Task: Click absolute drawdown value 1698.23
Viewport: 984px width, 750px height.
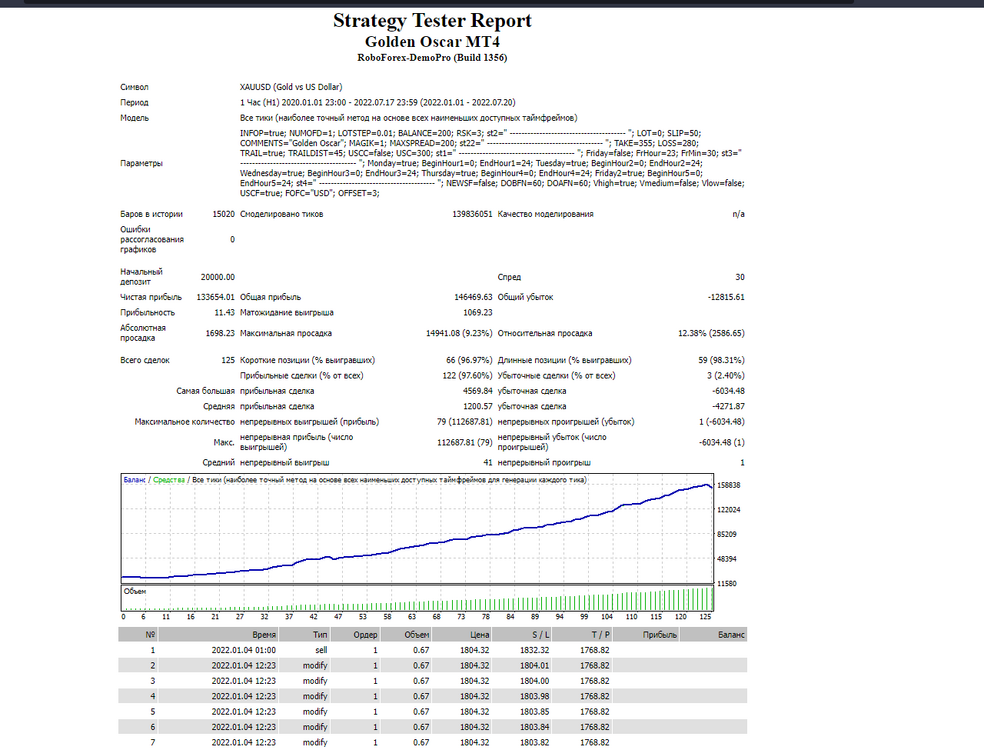Action: pyautogui.click(x=220, y=333)
